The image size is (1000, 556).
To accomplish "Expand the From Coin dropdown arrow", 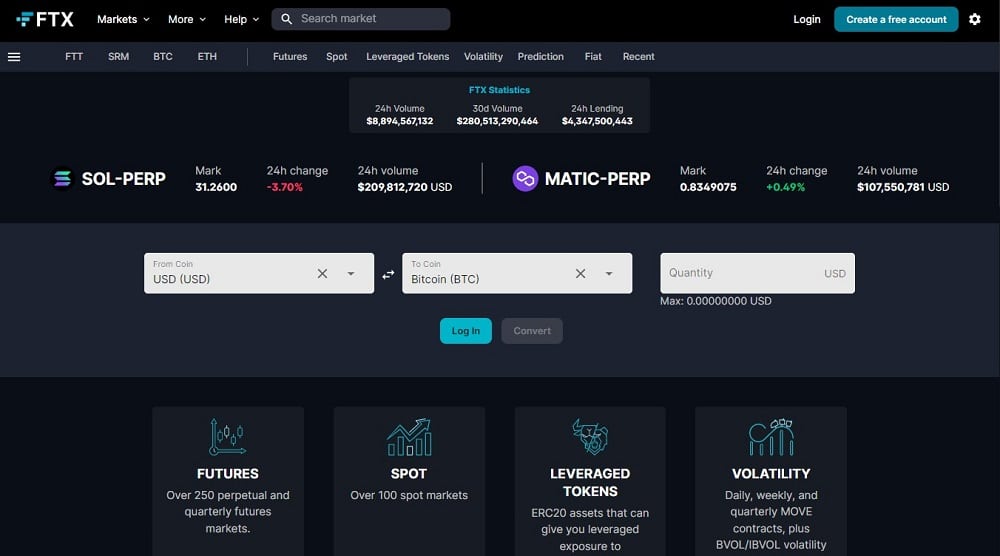I will 351,274.
